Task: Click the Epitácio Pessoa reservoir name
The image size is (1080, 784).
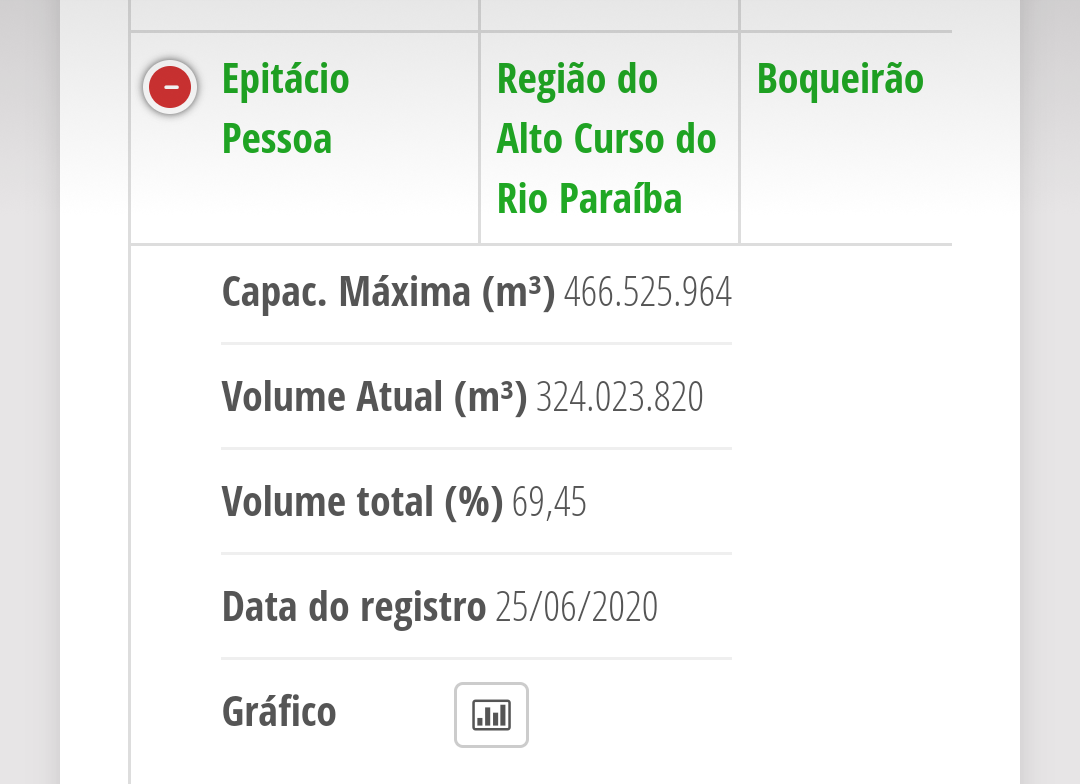Action: (x=285, y=108)
